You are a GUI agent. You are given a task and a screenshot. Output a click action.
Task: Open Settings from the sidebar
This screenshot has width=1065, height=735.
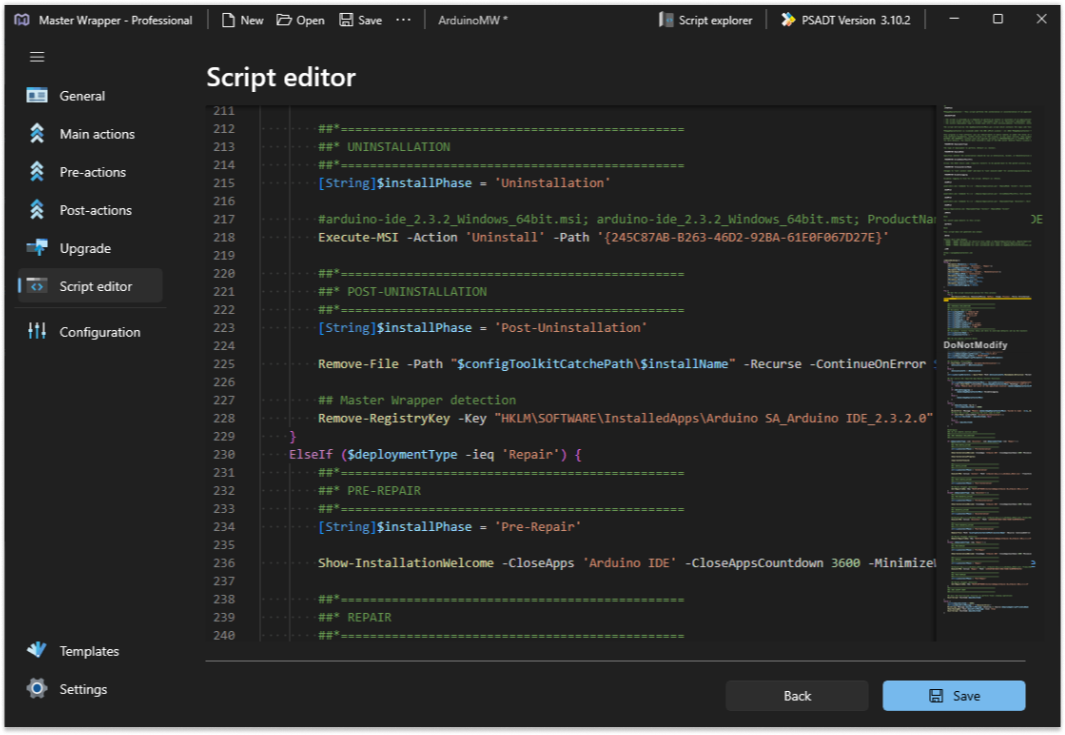(83, 689)
